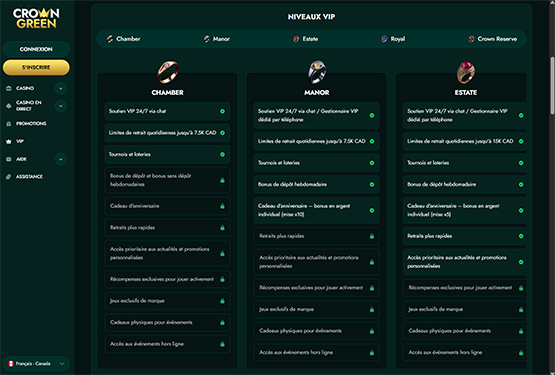Select Chamber row Limites de retrait 7.5K CAD
This screenshot has height=375, width=555.
click(167, 133)
